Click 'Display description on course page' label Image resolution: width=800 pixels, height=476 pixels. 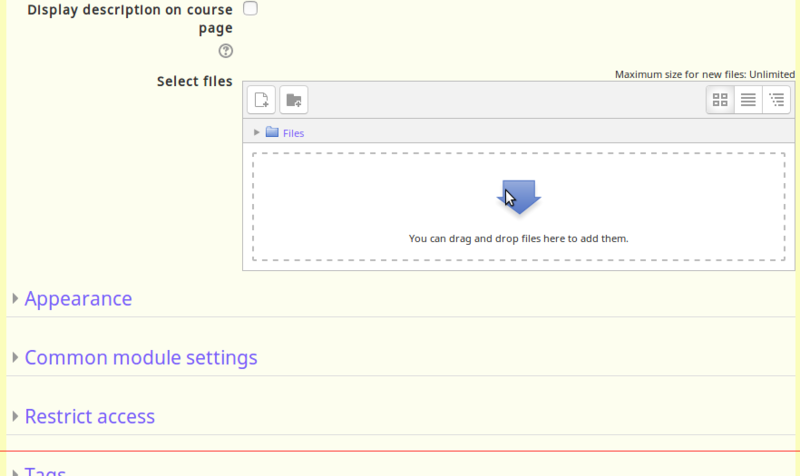pyautogui.click(x=130, y=18)
